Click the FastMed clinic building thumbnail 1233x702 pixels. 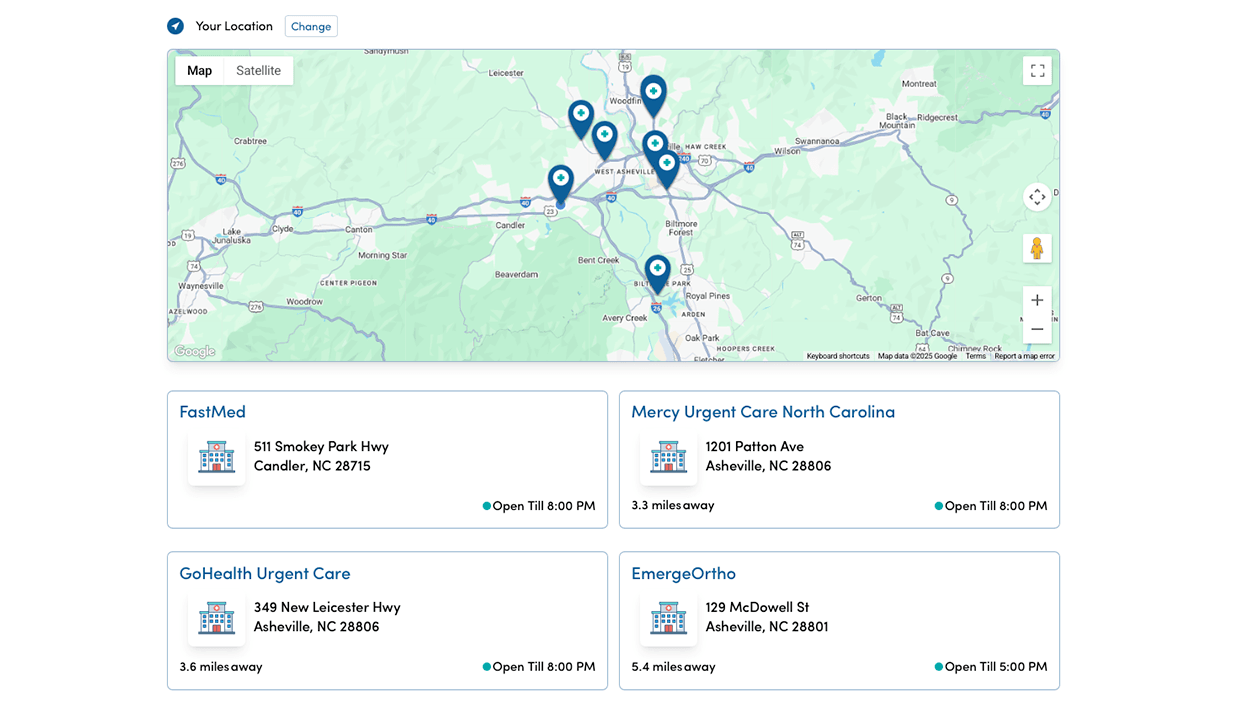[x=216, y=457]
